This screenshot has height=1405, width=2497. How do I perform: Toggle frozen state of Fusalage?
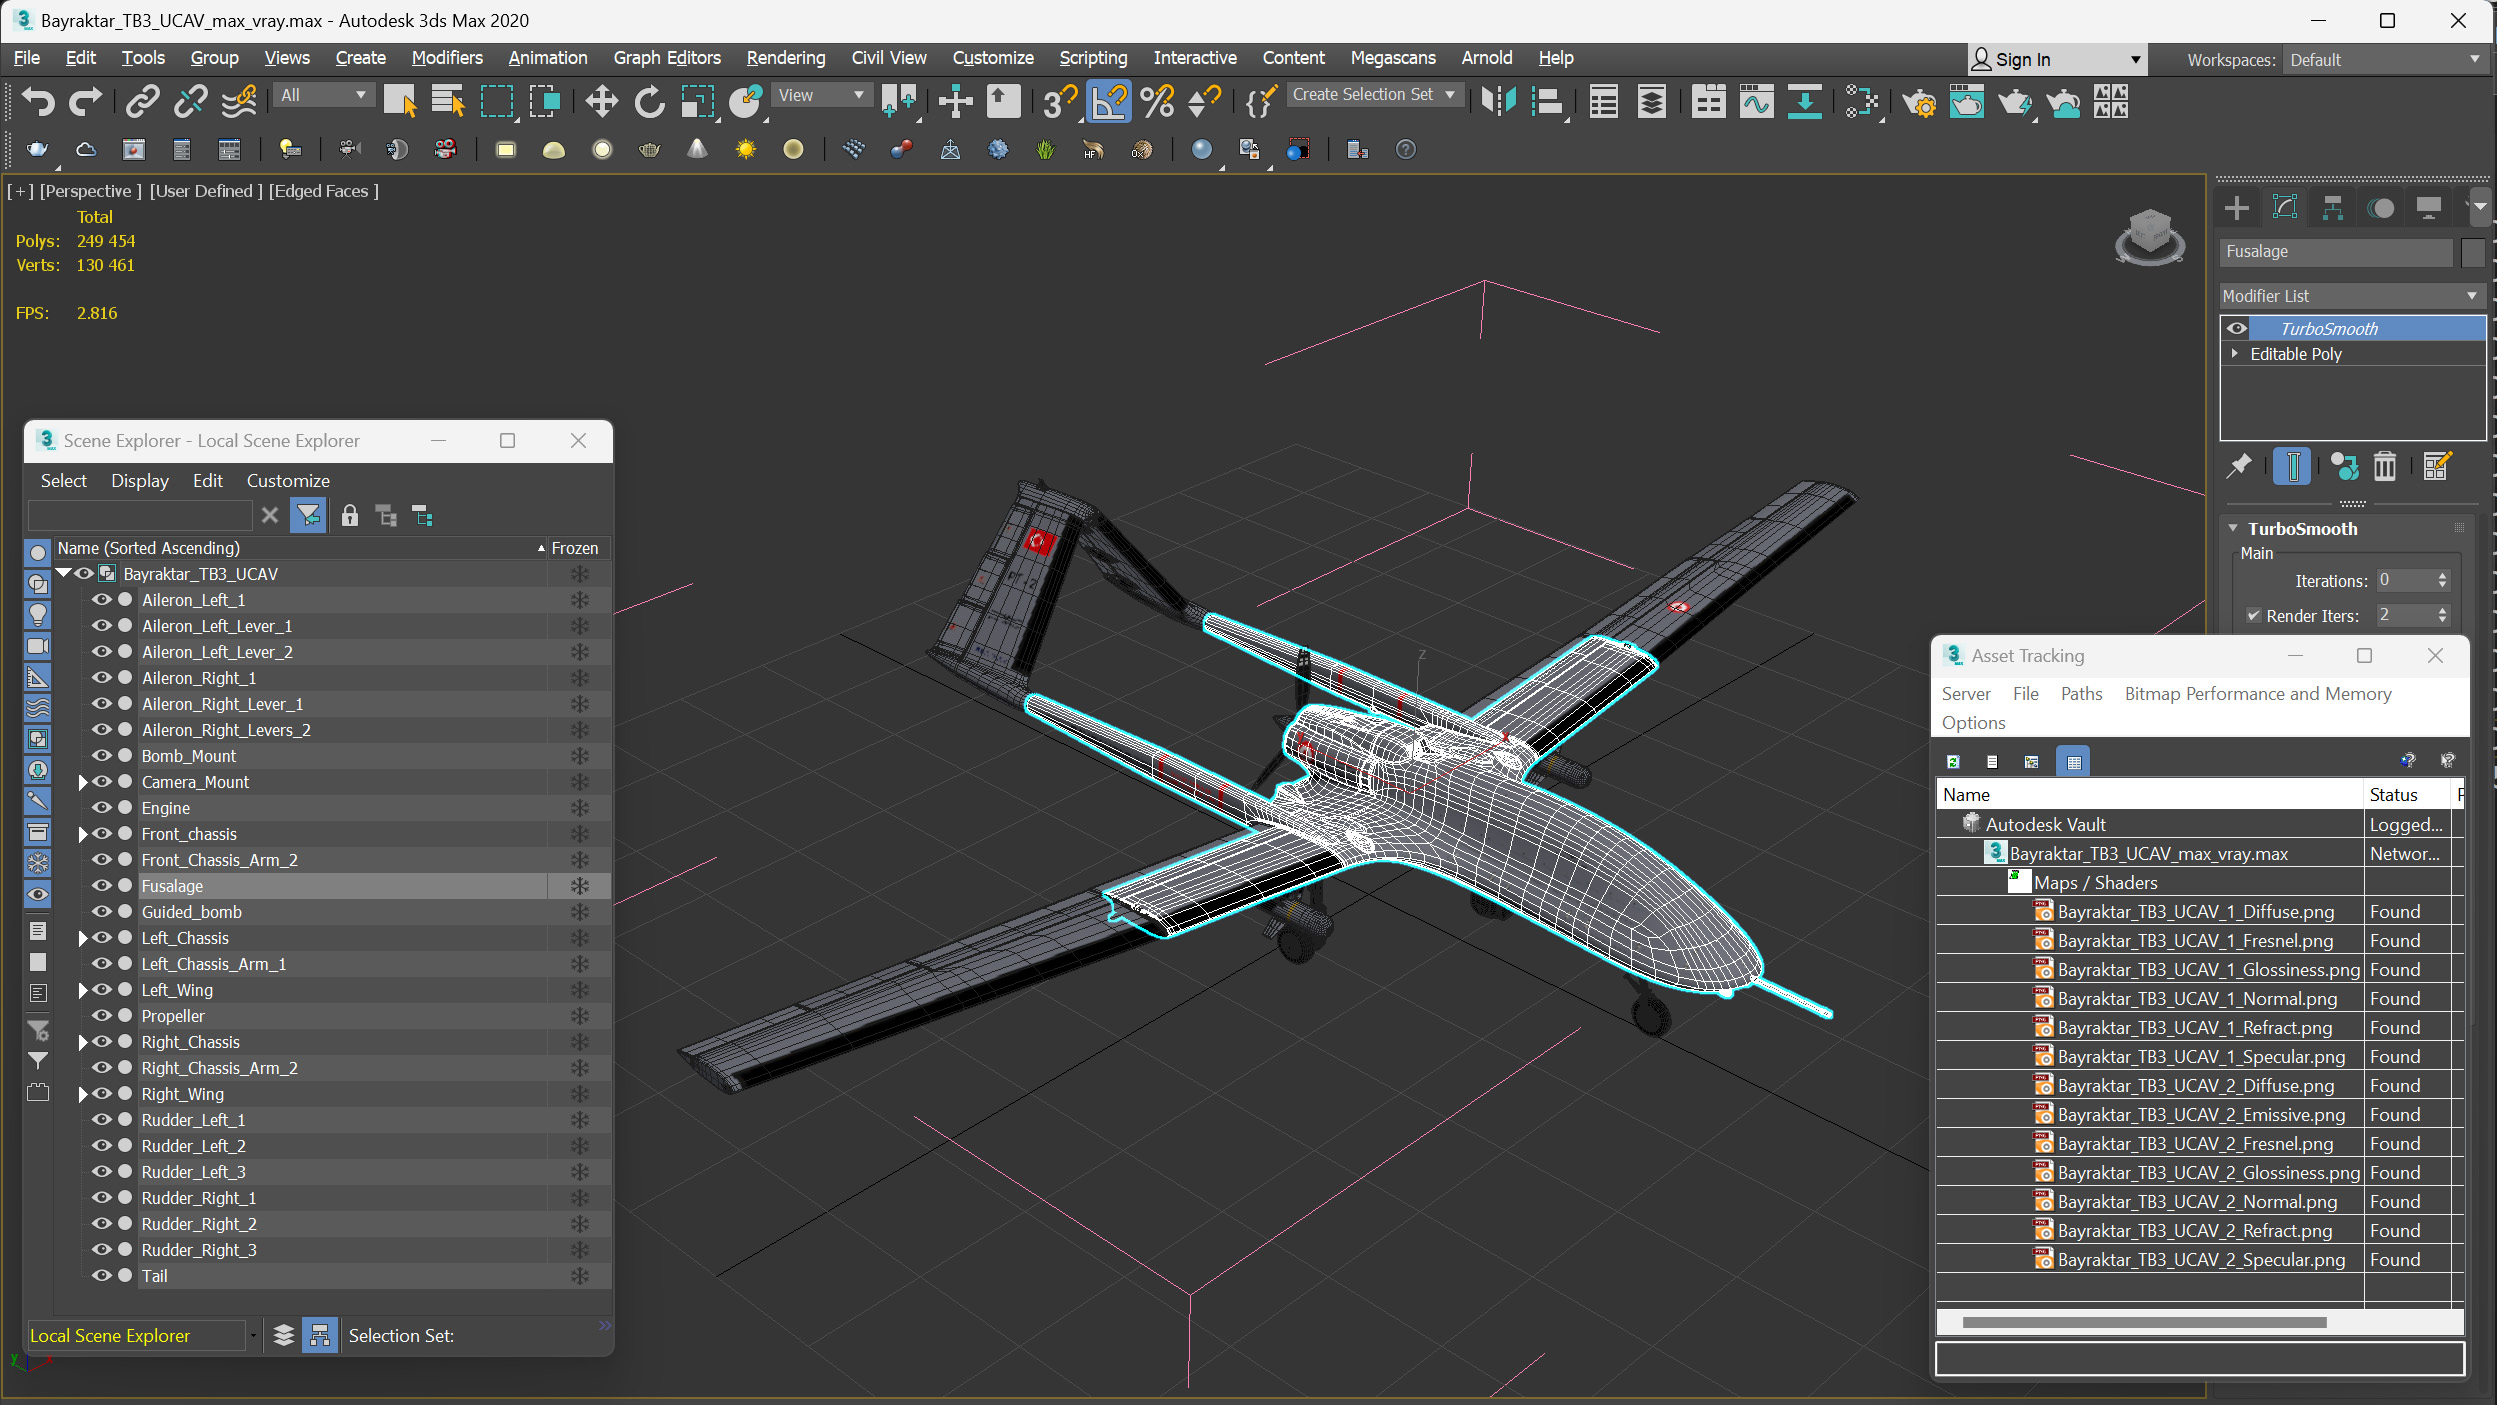click(579, 886)
